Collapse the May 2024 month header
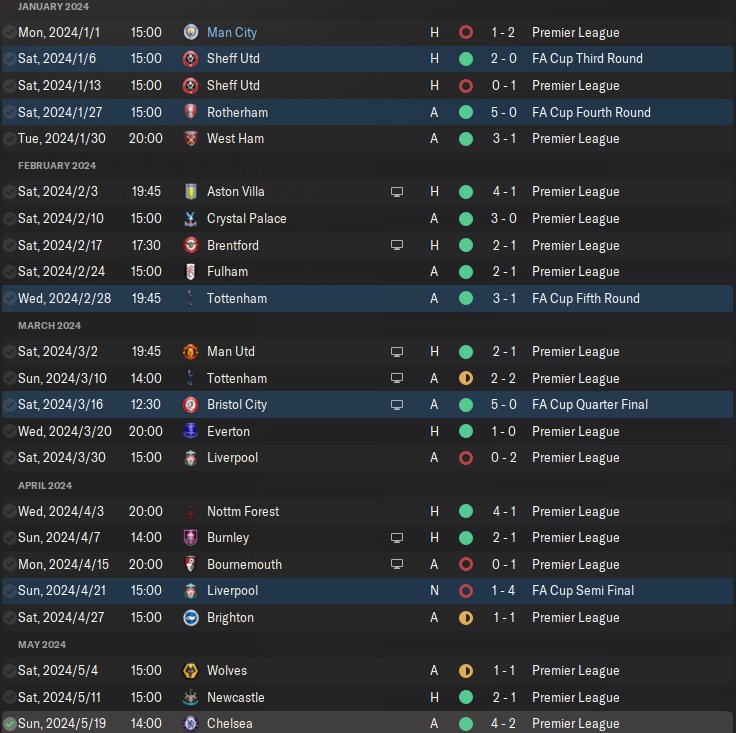 point(42,645)
